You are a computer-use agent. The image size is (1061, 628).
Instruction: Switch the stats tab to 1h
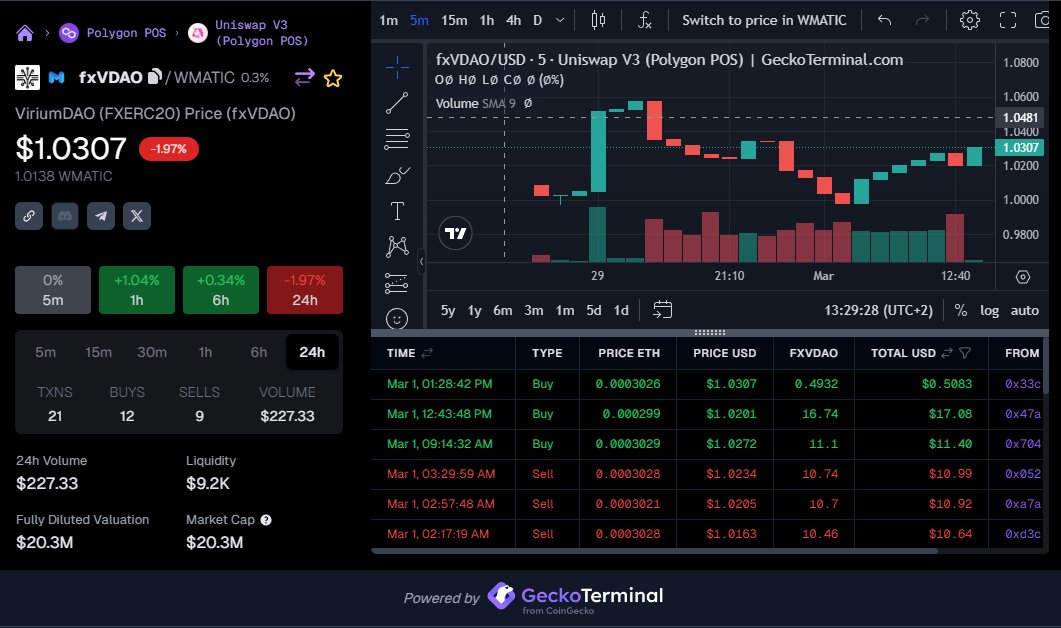click(x=205, y=352)
